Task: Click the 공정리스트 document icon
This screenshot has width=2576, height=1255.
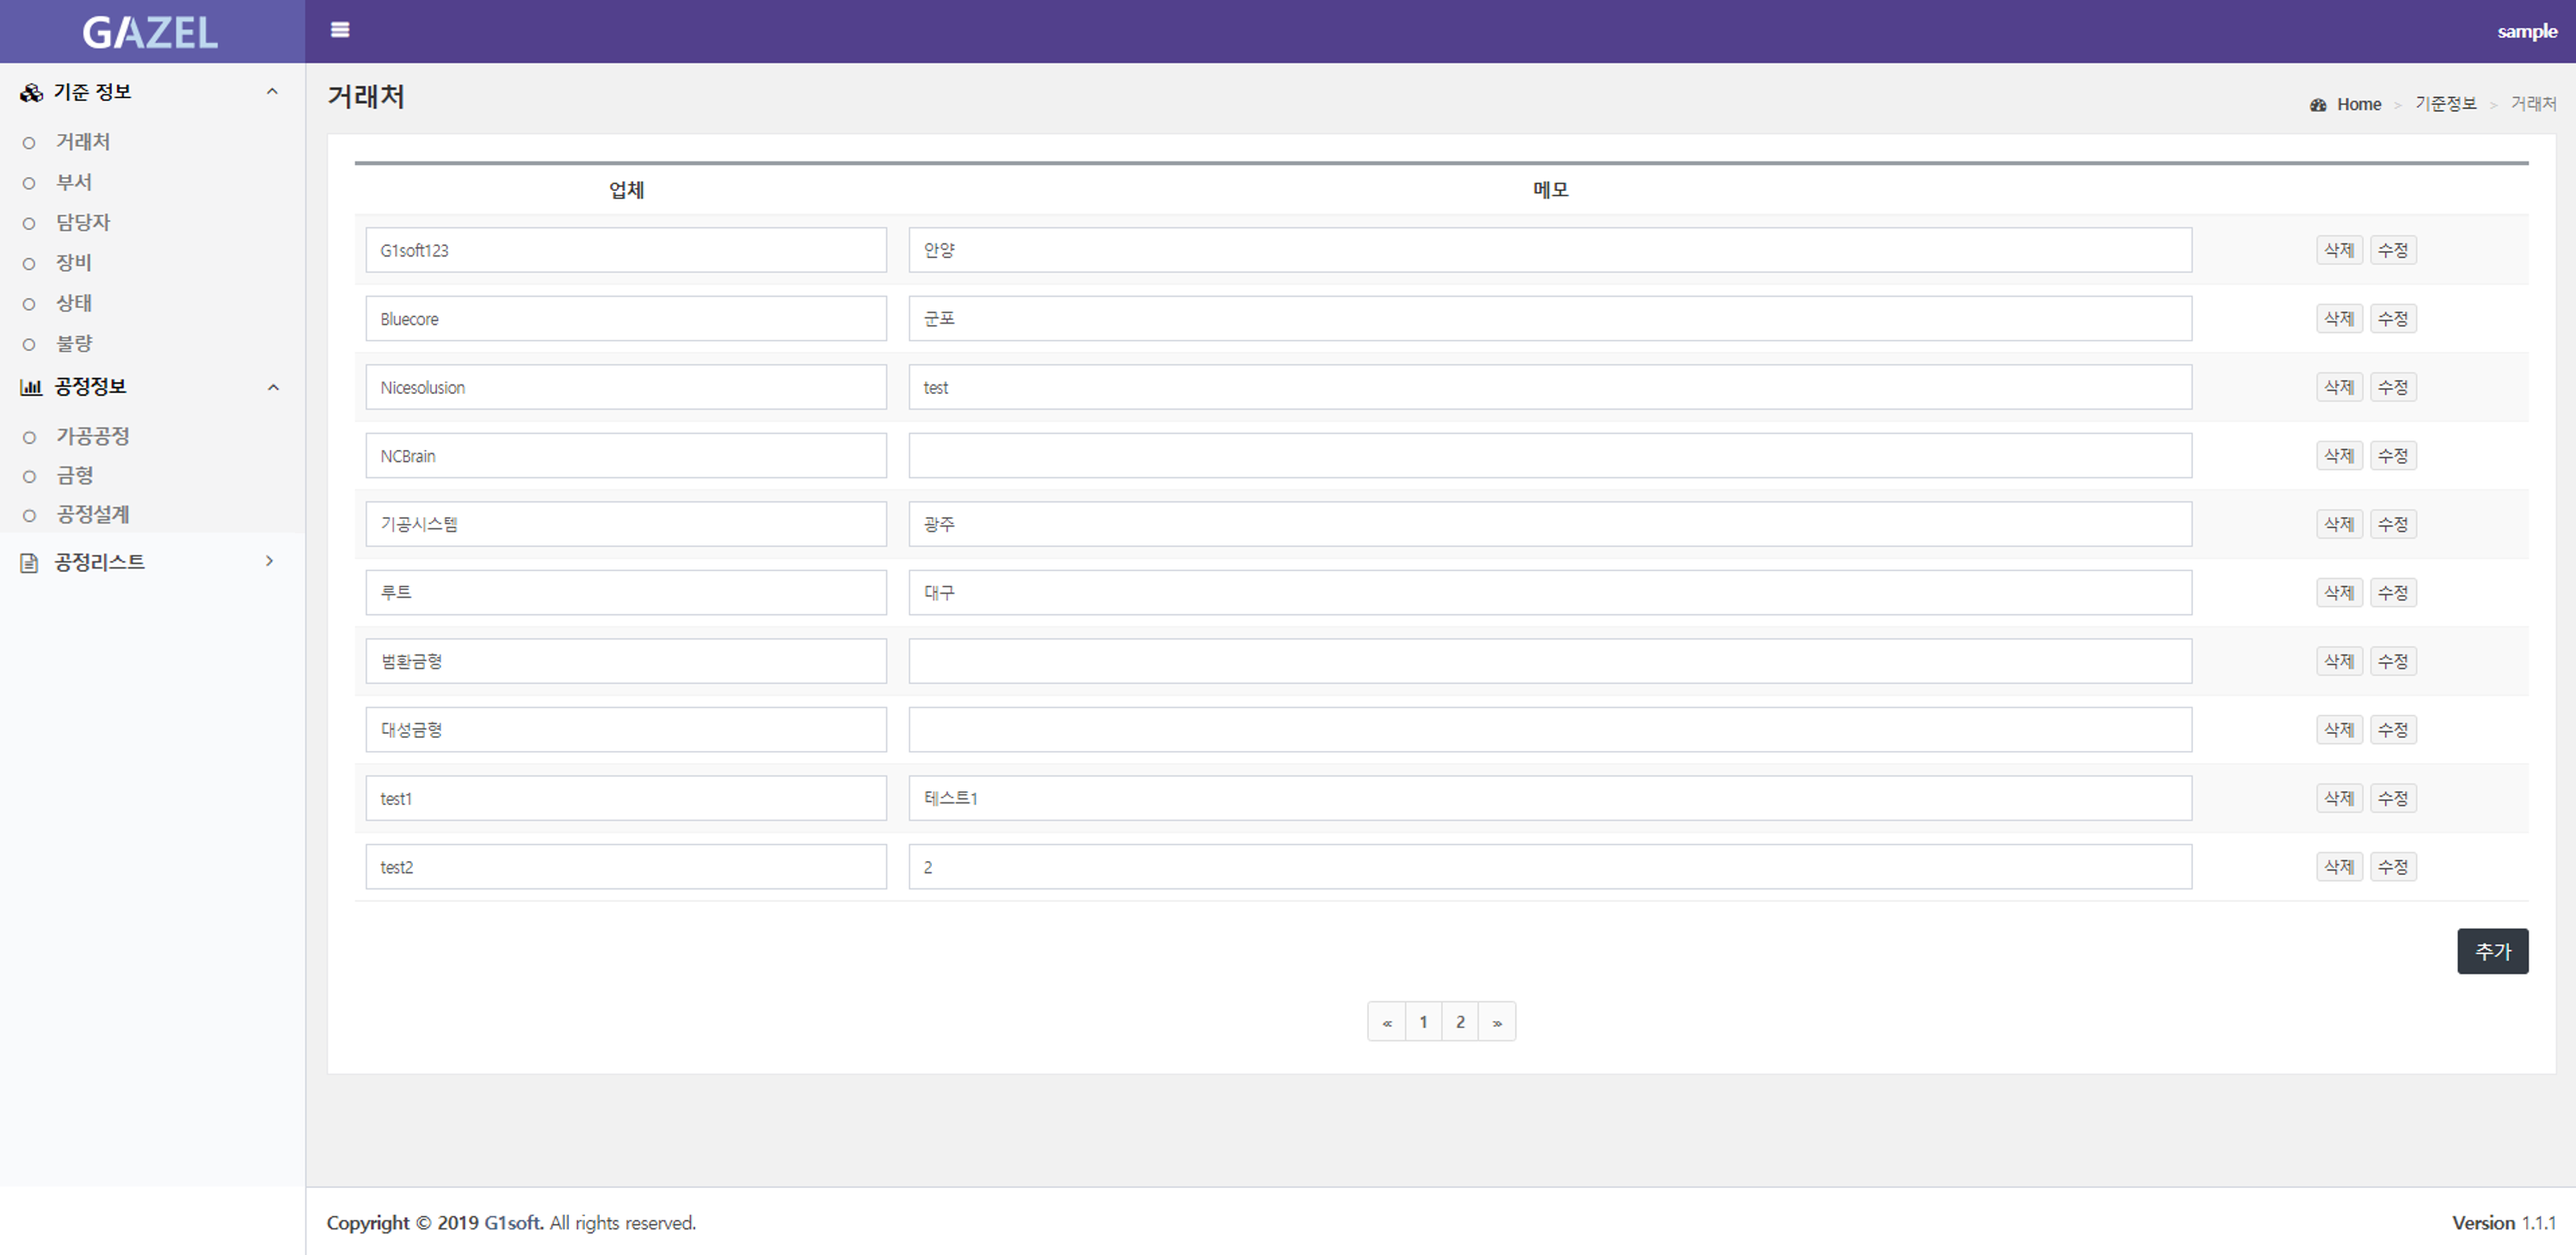Action: [30, 563]
